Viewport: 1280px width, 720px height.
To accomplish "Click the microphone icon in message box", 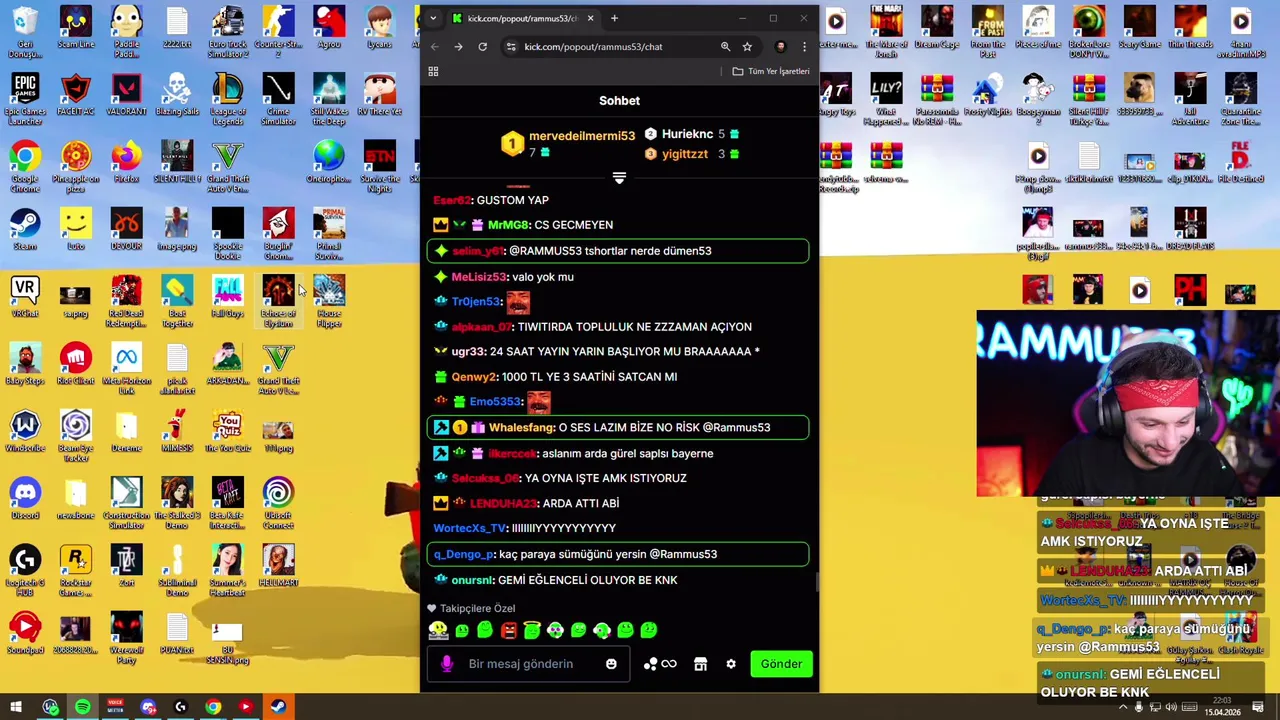I will click(447, 664).
